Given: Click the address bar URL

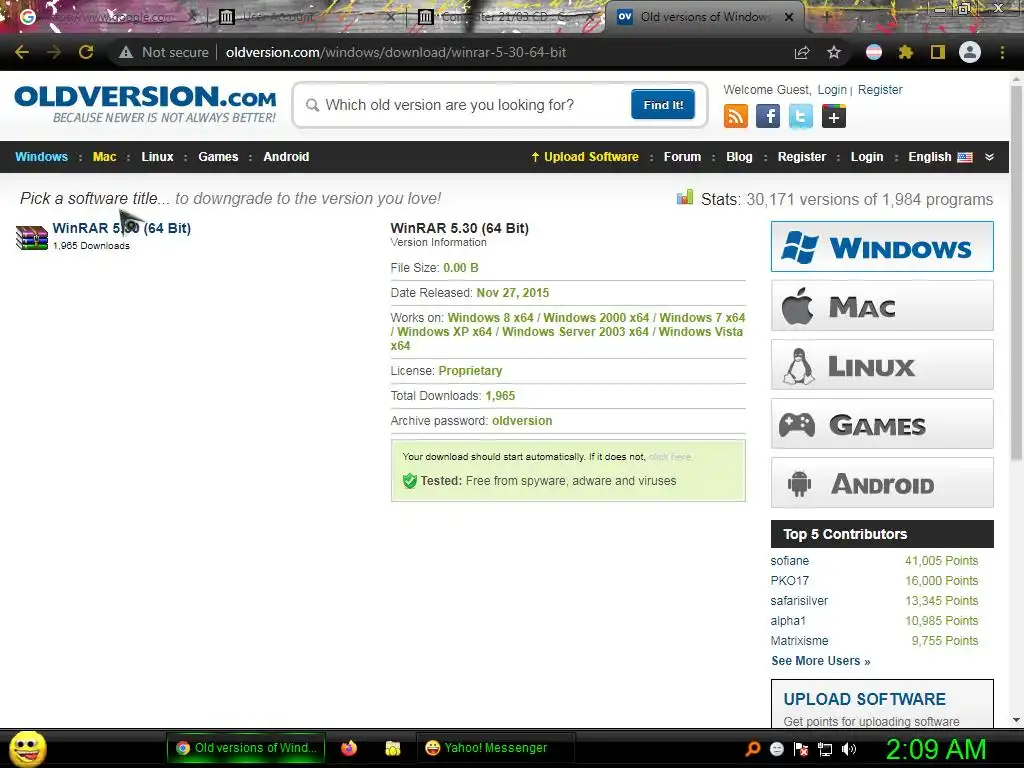Looking at the screenshot, I should 396,52.
